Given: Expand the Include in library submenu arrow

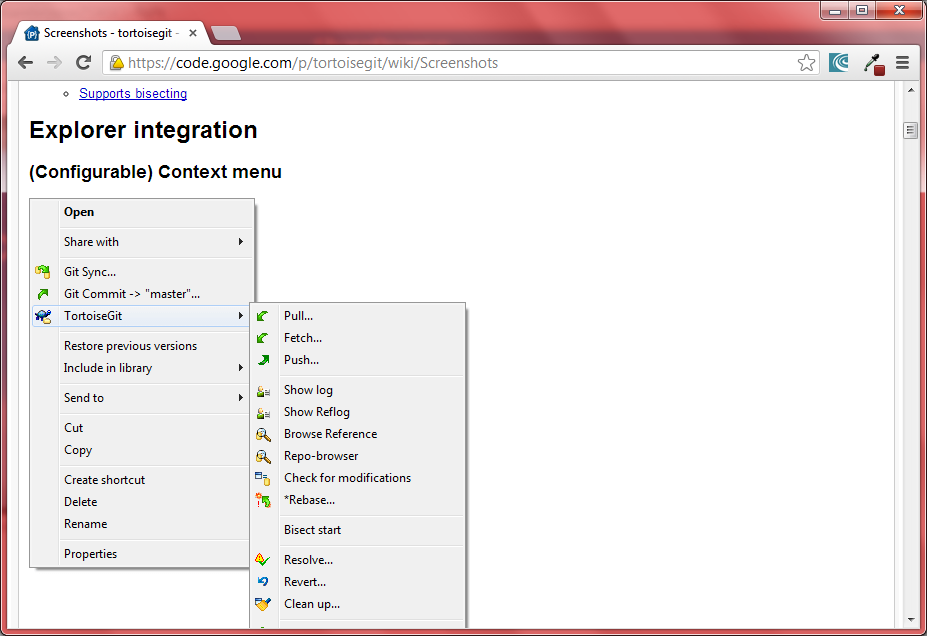Looking at the screenshot, I should tap(240, 368).
